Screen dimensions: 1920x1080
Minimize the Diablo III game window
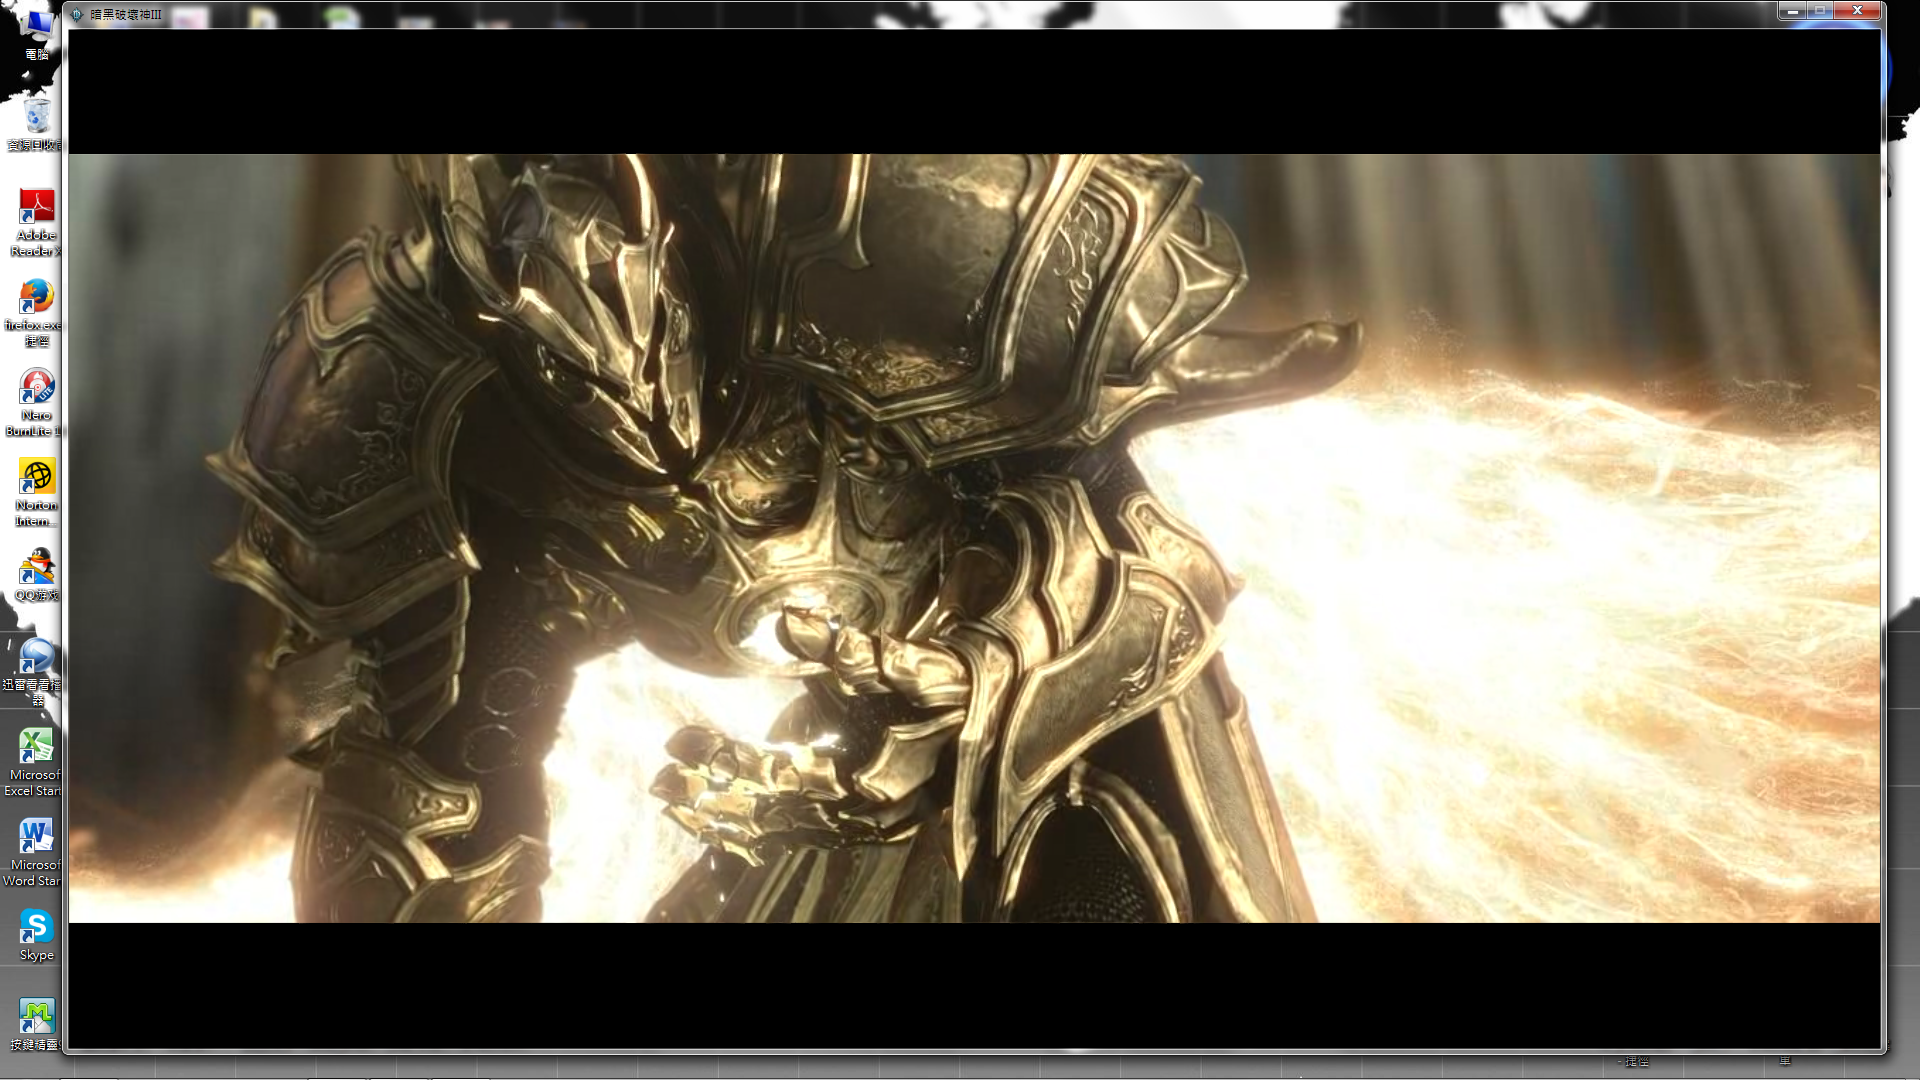click(x=1792, y=11)
